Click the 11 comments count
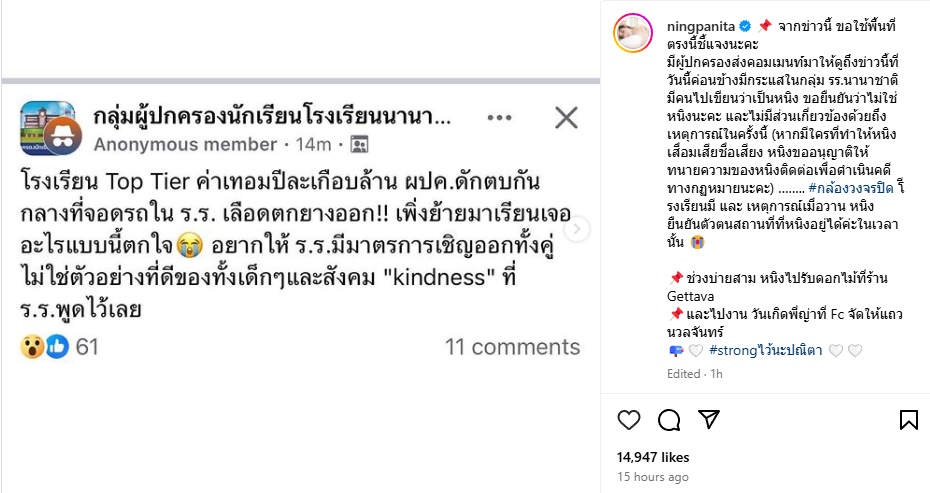The height and width of the screenshot is (493, 930). point(512,347)
